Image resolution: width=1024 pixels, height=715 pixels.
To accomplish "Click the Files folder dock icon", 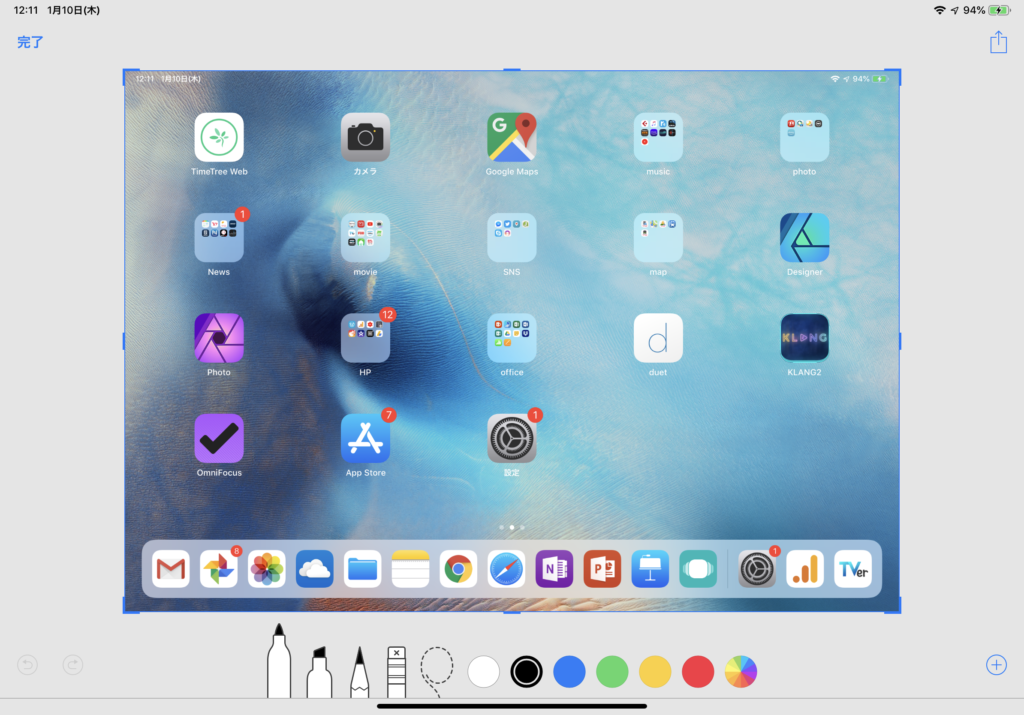I will (x=362, y=569).
